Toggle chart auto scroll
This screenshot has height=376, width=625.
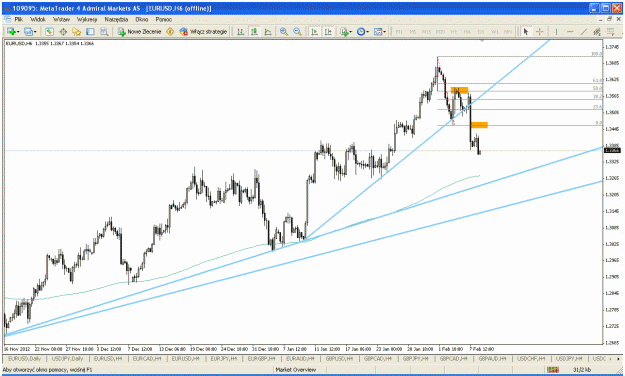[314, 31]
